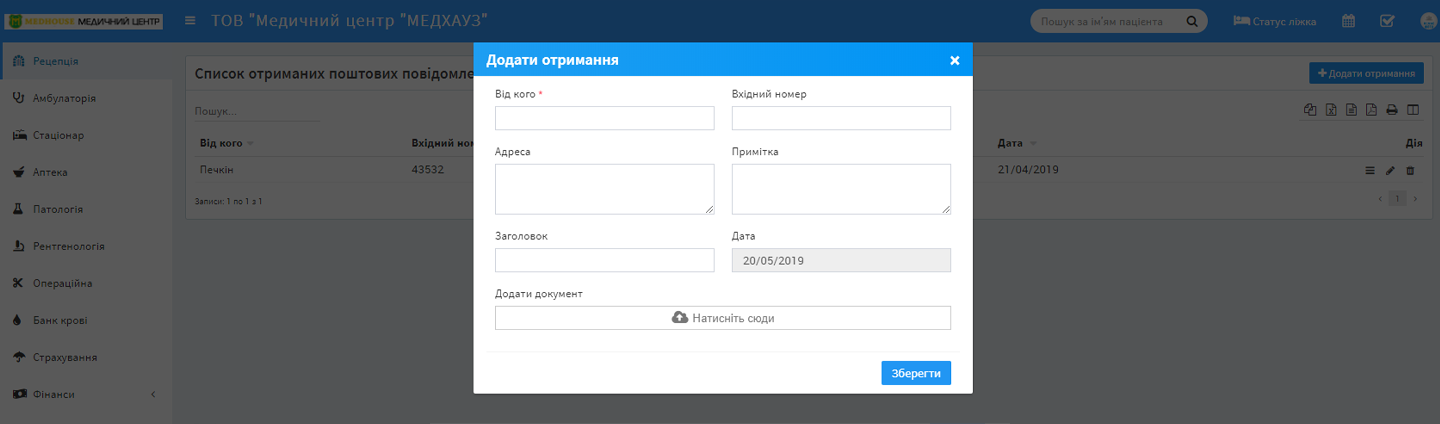Click the Амбулаторія stethoscope icon
1440x424 pixels.
18,98
